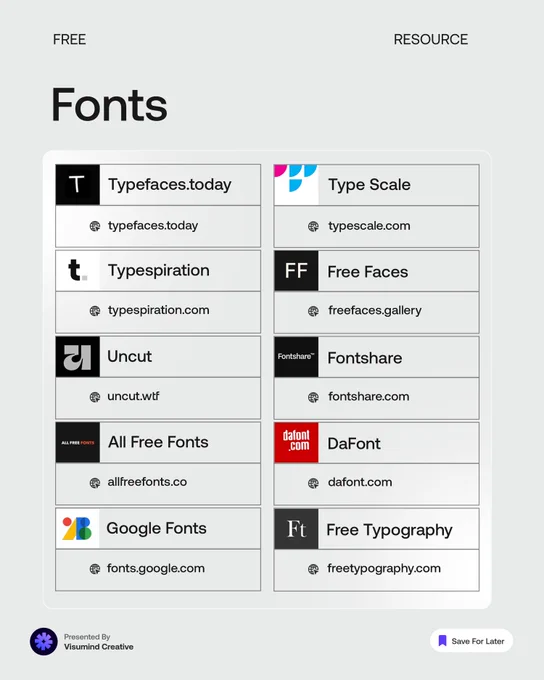Open the freefaces.gallery link
The width and height of the screenshot is (544, 680).
click(x=375, y=311)
